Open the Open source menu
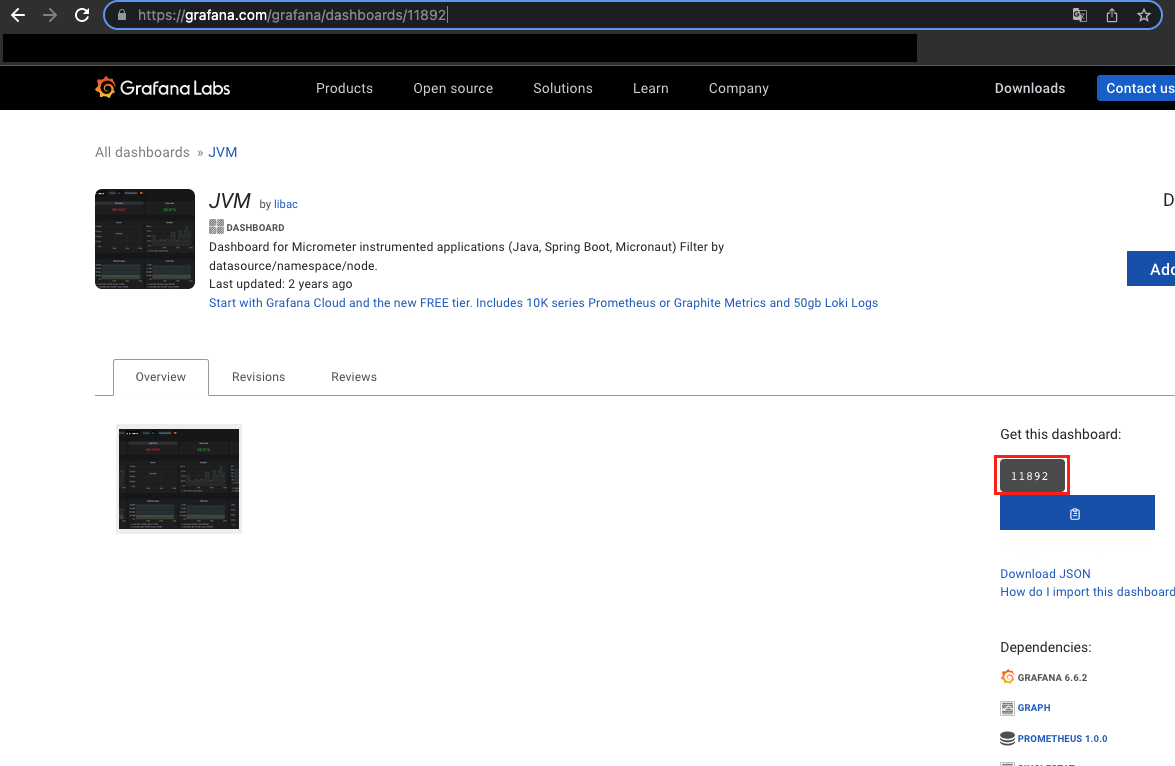Image resolution: width=1175 pixels, height=766 pixels. tap(453, 88)
